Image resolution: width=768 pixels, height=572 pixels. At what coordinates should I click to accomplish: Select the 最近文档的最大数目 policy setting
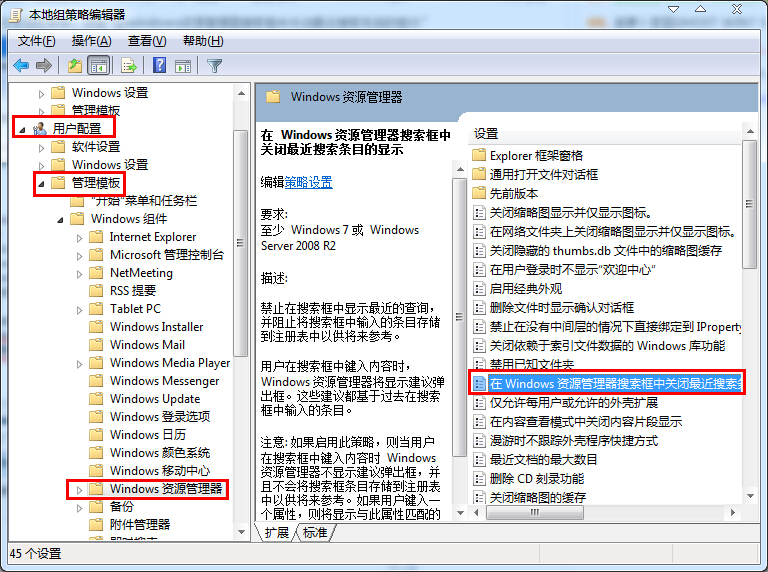[543, 459]
